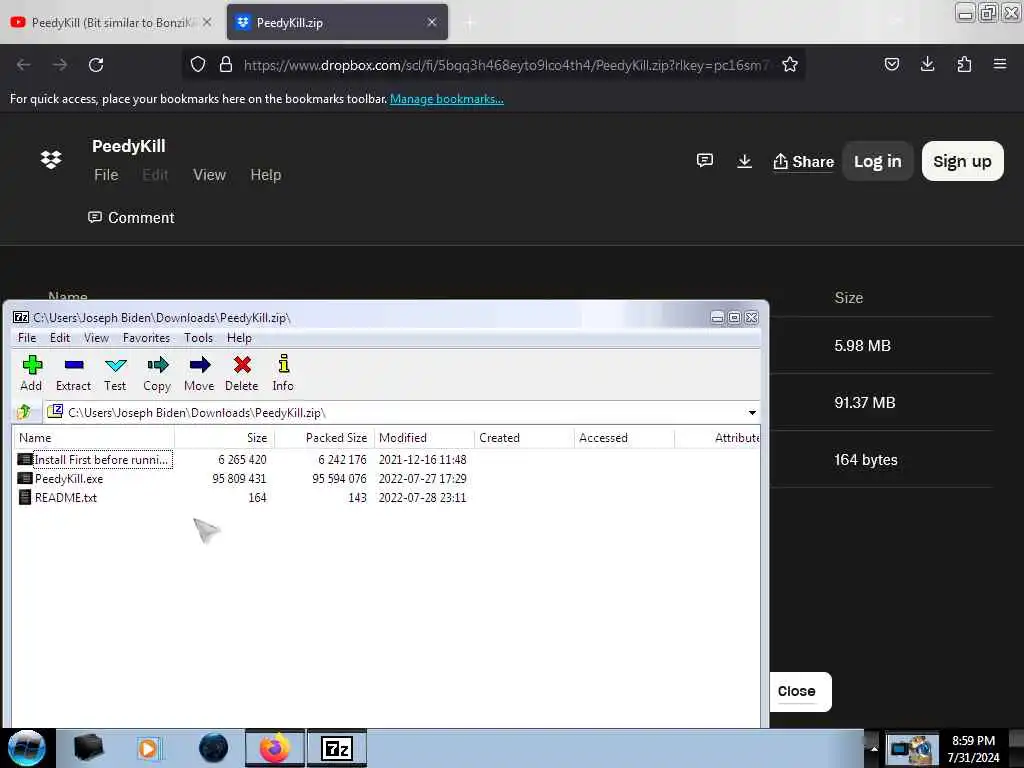Sort by the Accessed column header

[624, 438]
